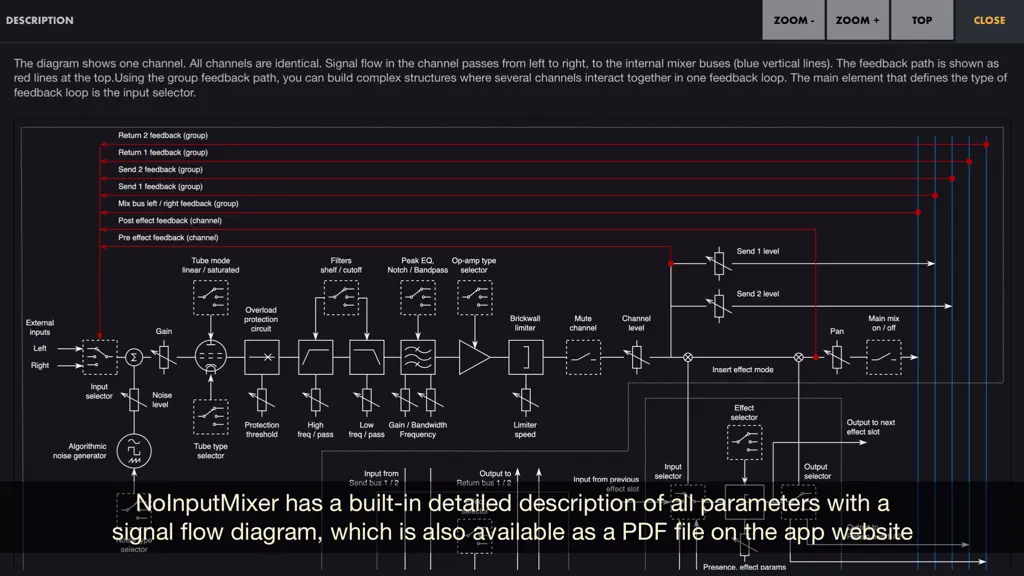Click the Protection threshold potentiometer
Viewport: 1024px width, 576px height.
coord(262,400)
